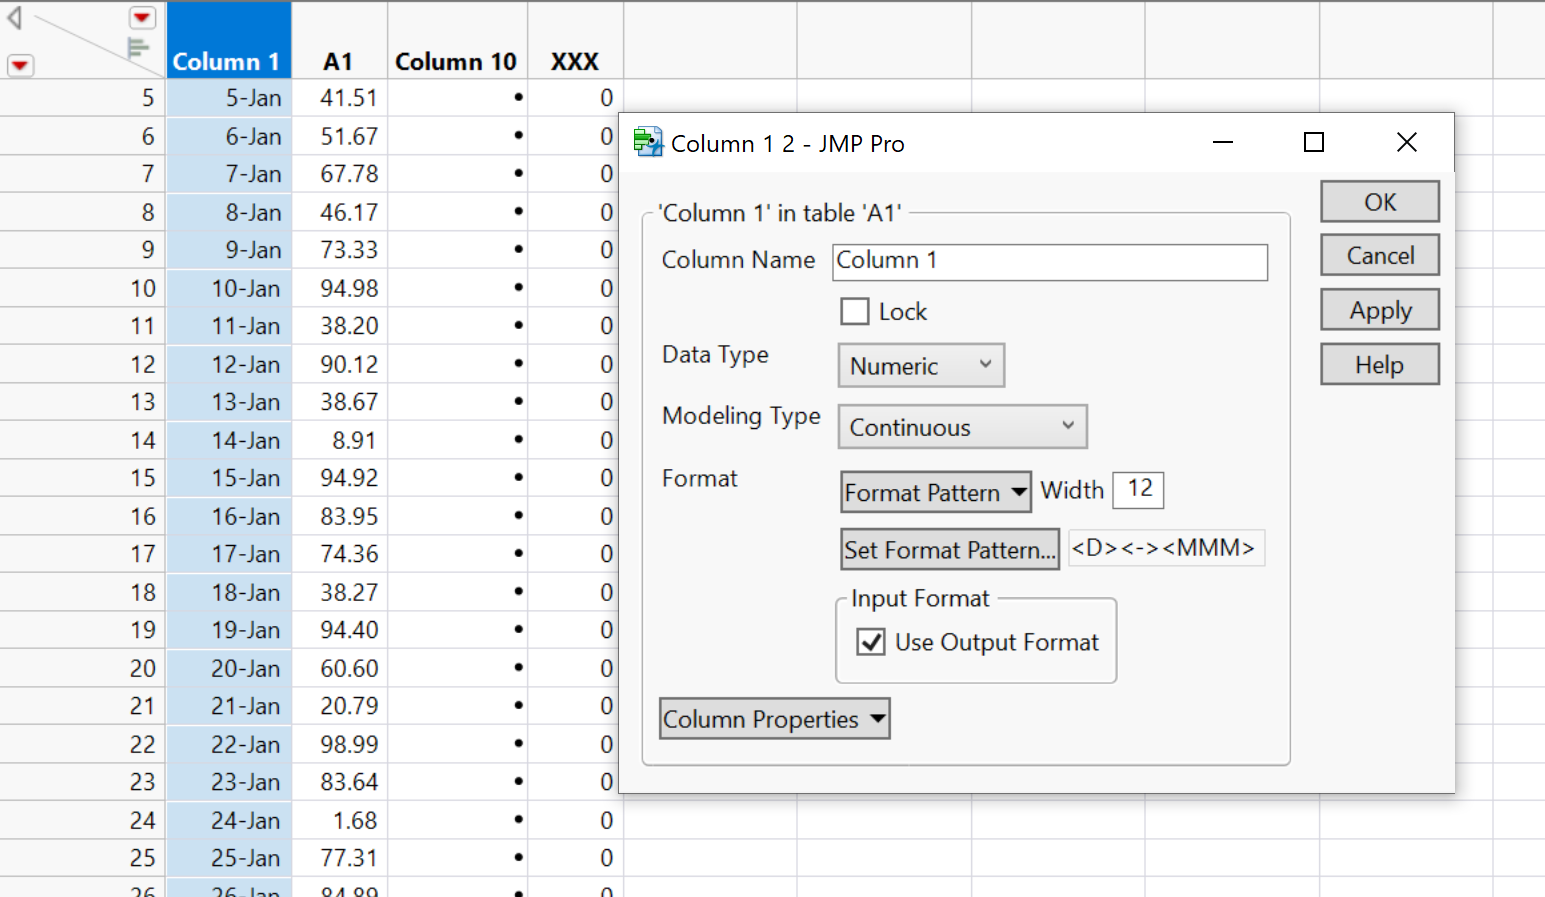Enable the Lock checkbox
This screenshot has height=897, width=1545.
click(855, 312)
